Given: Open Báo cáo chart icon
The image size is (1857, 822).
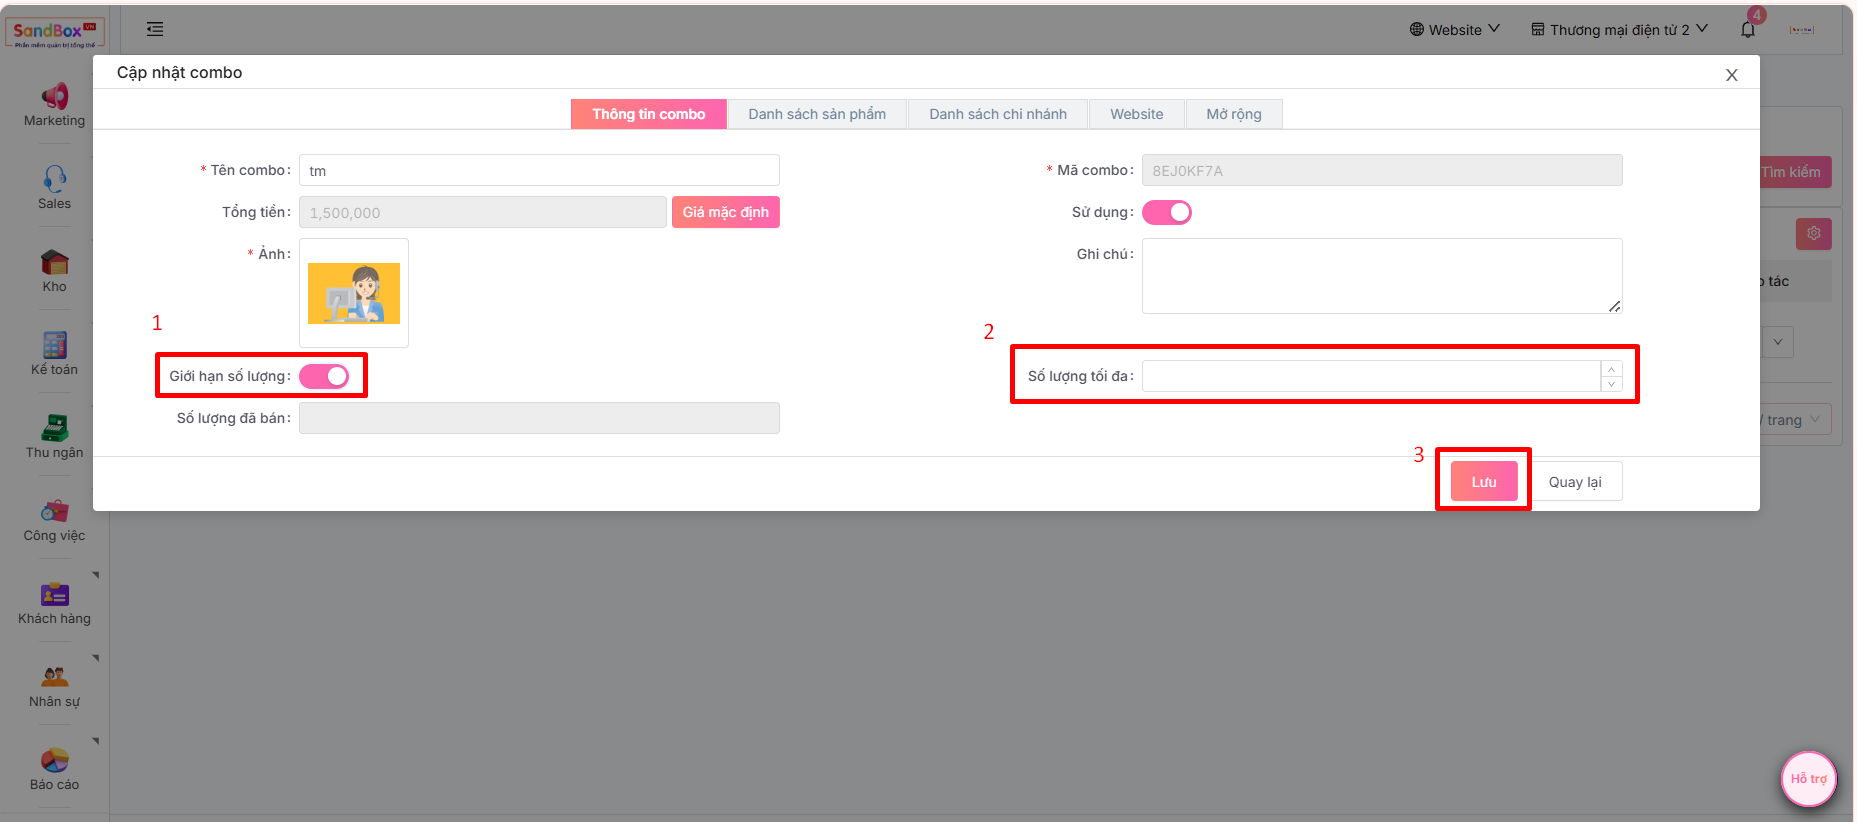Looking at the screenshot, I should pos(54,760).
